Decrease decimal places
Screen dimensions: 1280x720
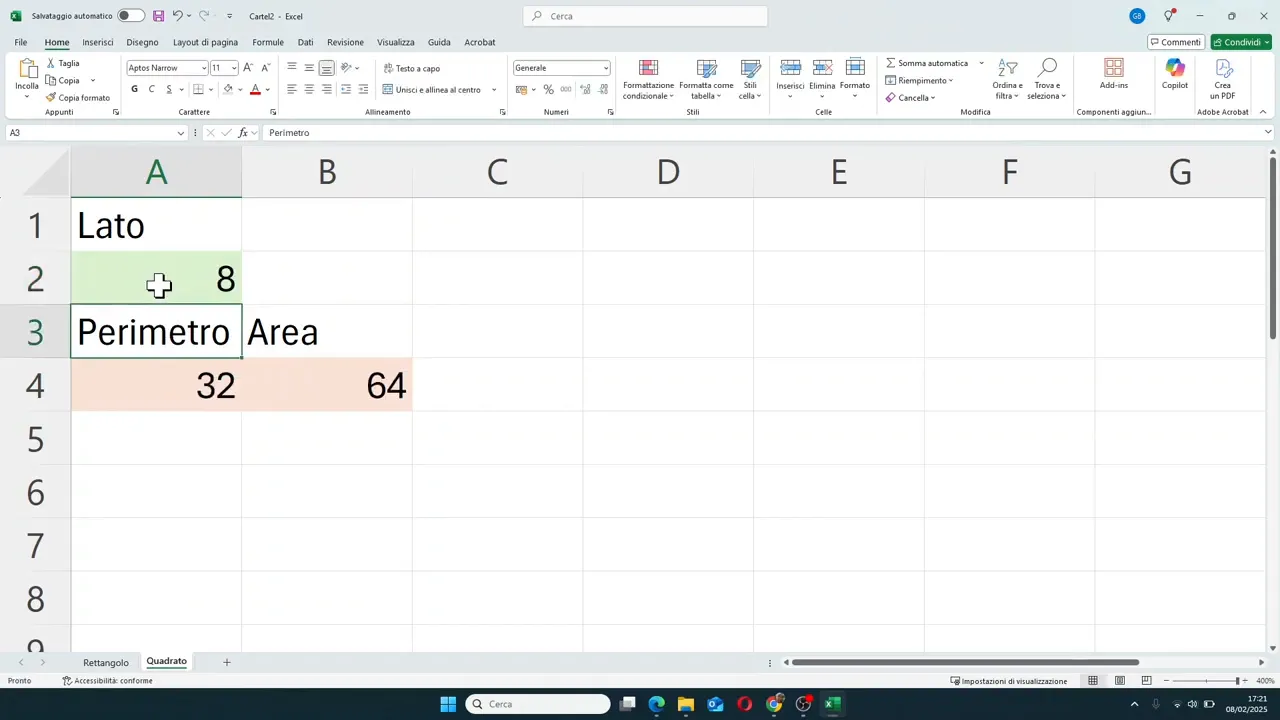(x=602, y=89)
